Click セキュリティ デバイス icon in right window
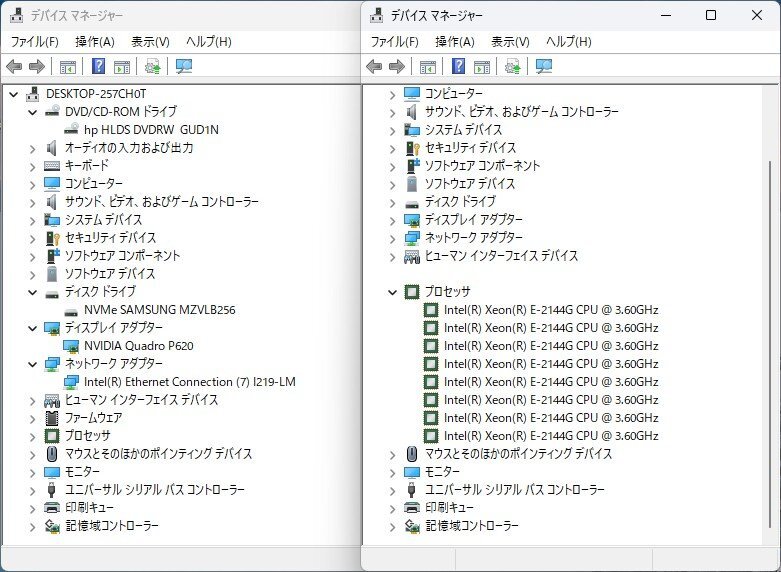The image size is (781, 572). [413, 148]
